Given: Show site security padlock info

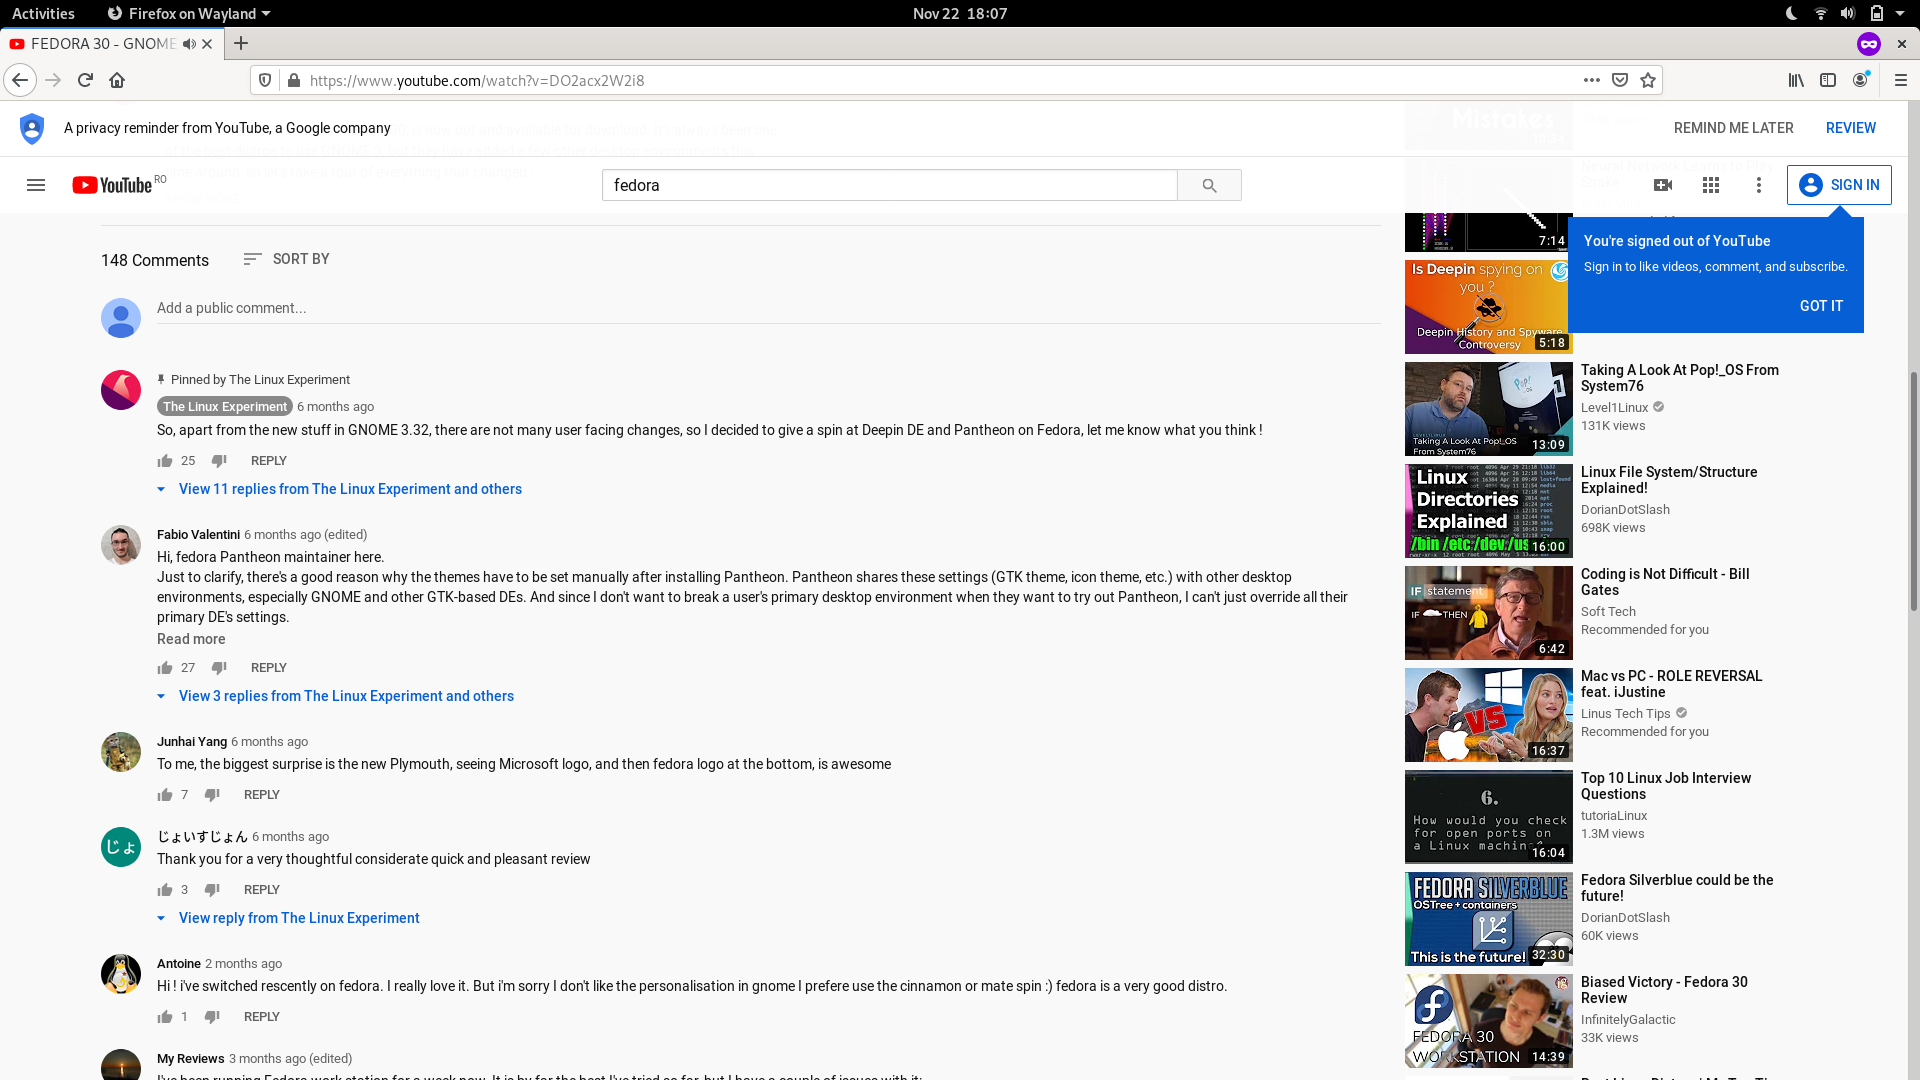Looking at the screenshot, I should (293, 80).
